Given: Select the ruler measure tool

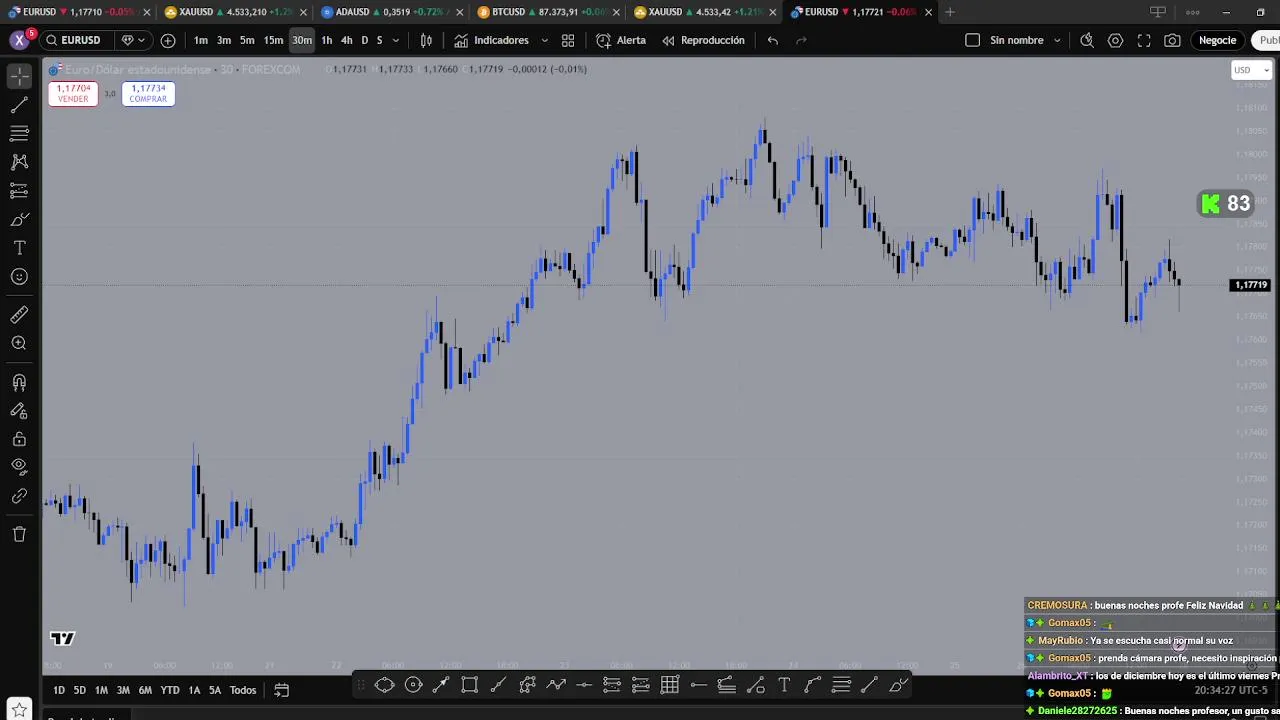Looking at the screenshot, I should (x=19, y=315).
